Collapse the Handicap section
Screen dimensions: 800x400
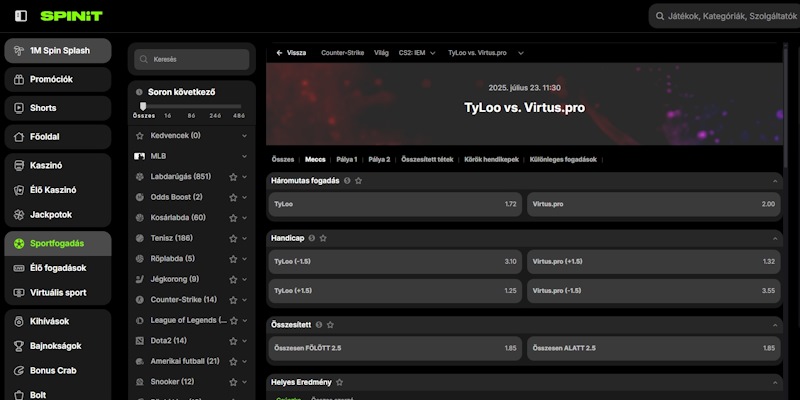(x=775, y=238)
